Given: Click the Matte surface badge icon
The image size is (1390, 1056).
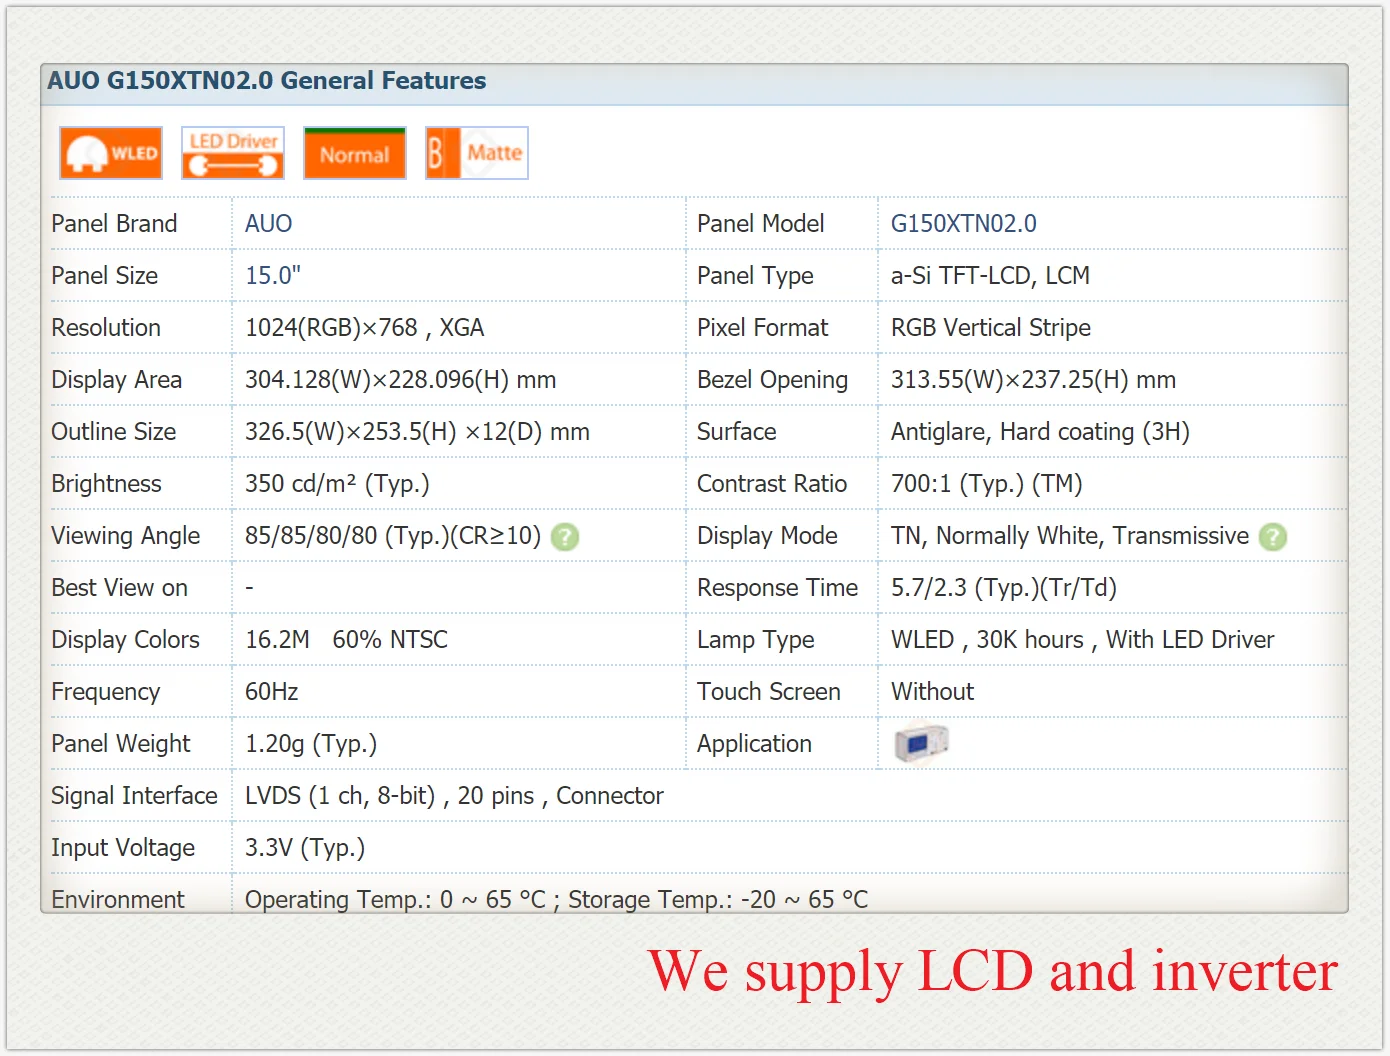Looking at the screenshot, I should pyautogui.click(x=477, y=153).
